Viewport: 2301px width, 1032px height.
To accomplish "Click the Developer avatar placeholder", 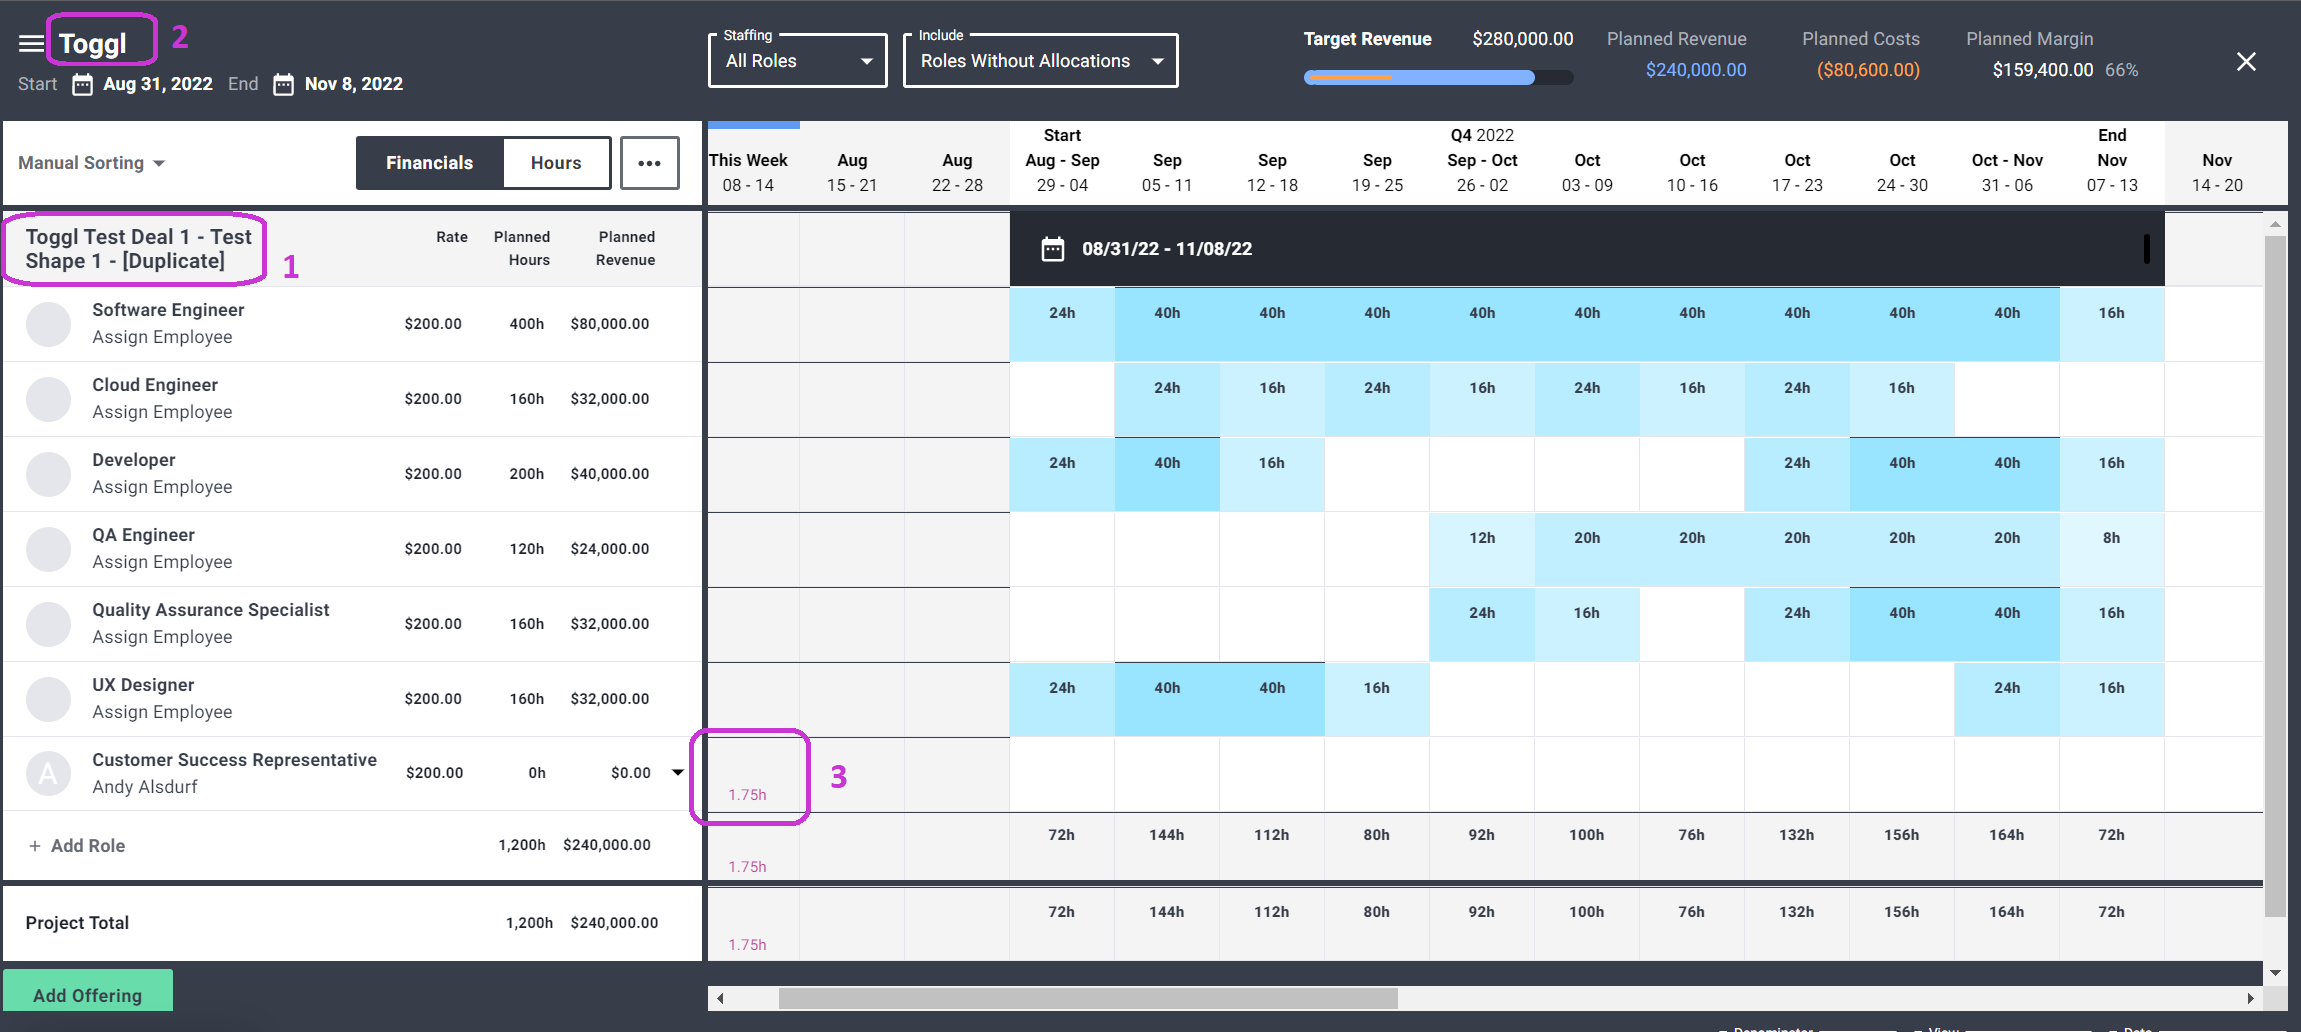I will (48, 474).
